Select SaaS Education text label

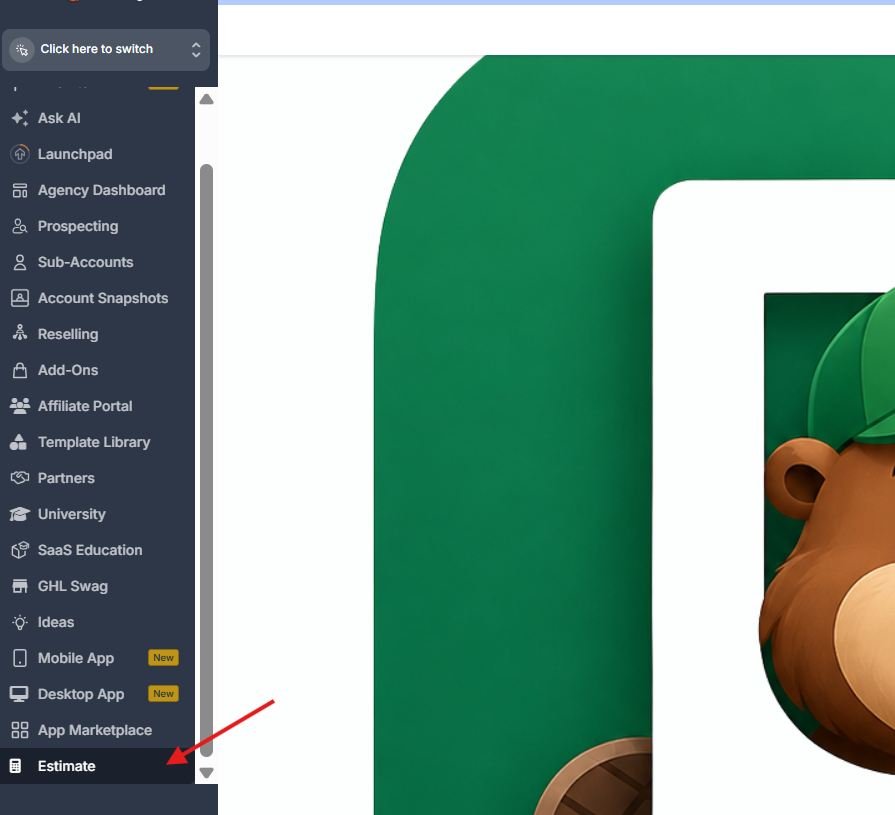(90, 550)
